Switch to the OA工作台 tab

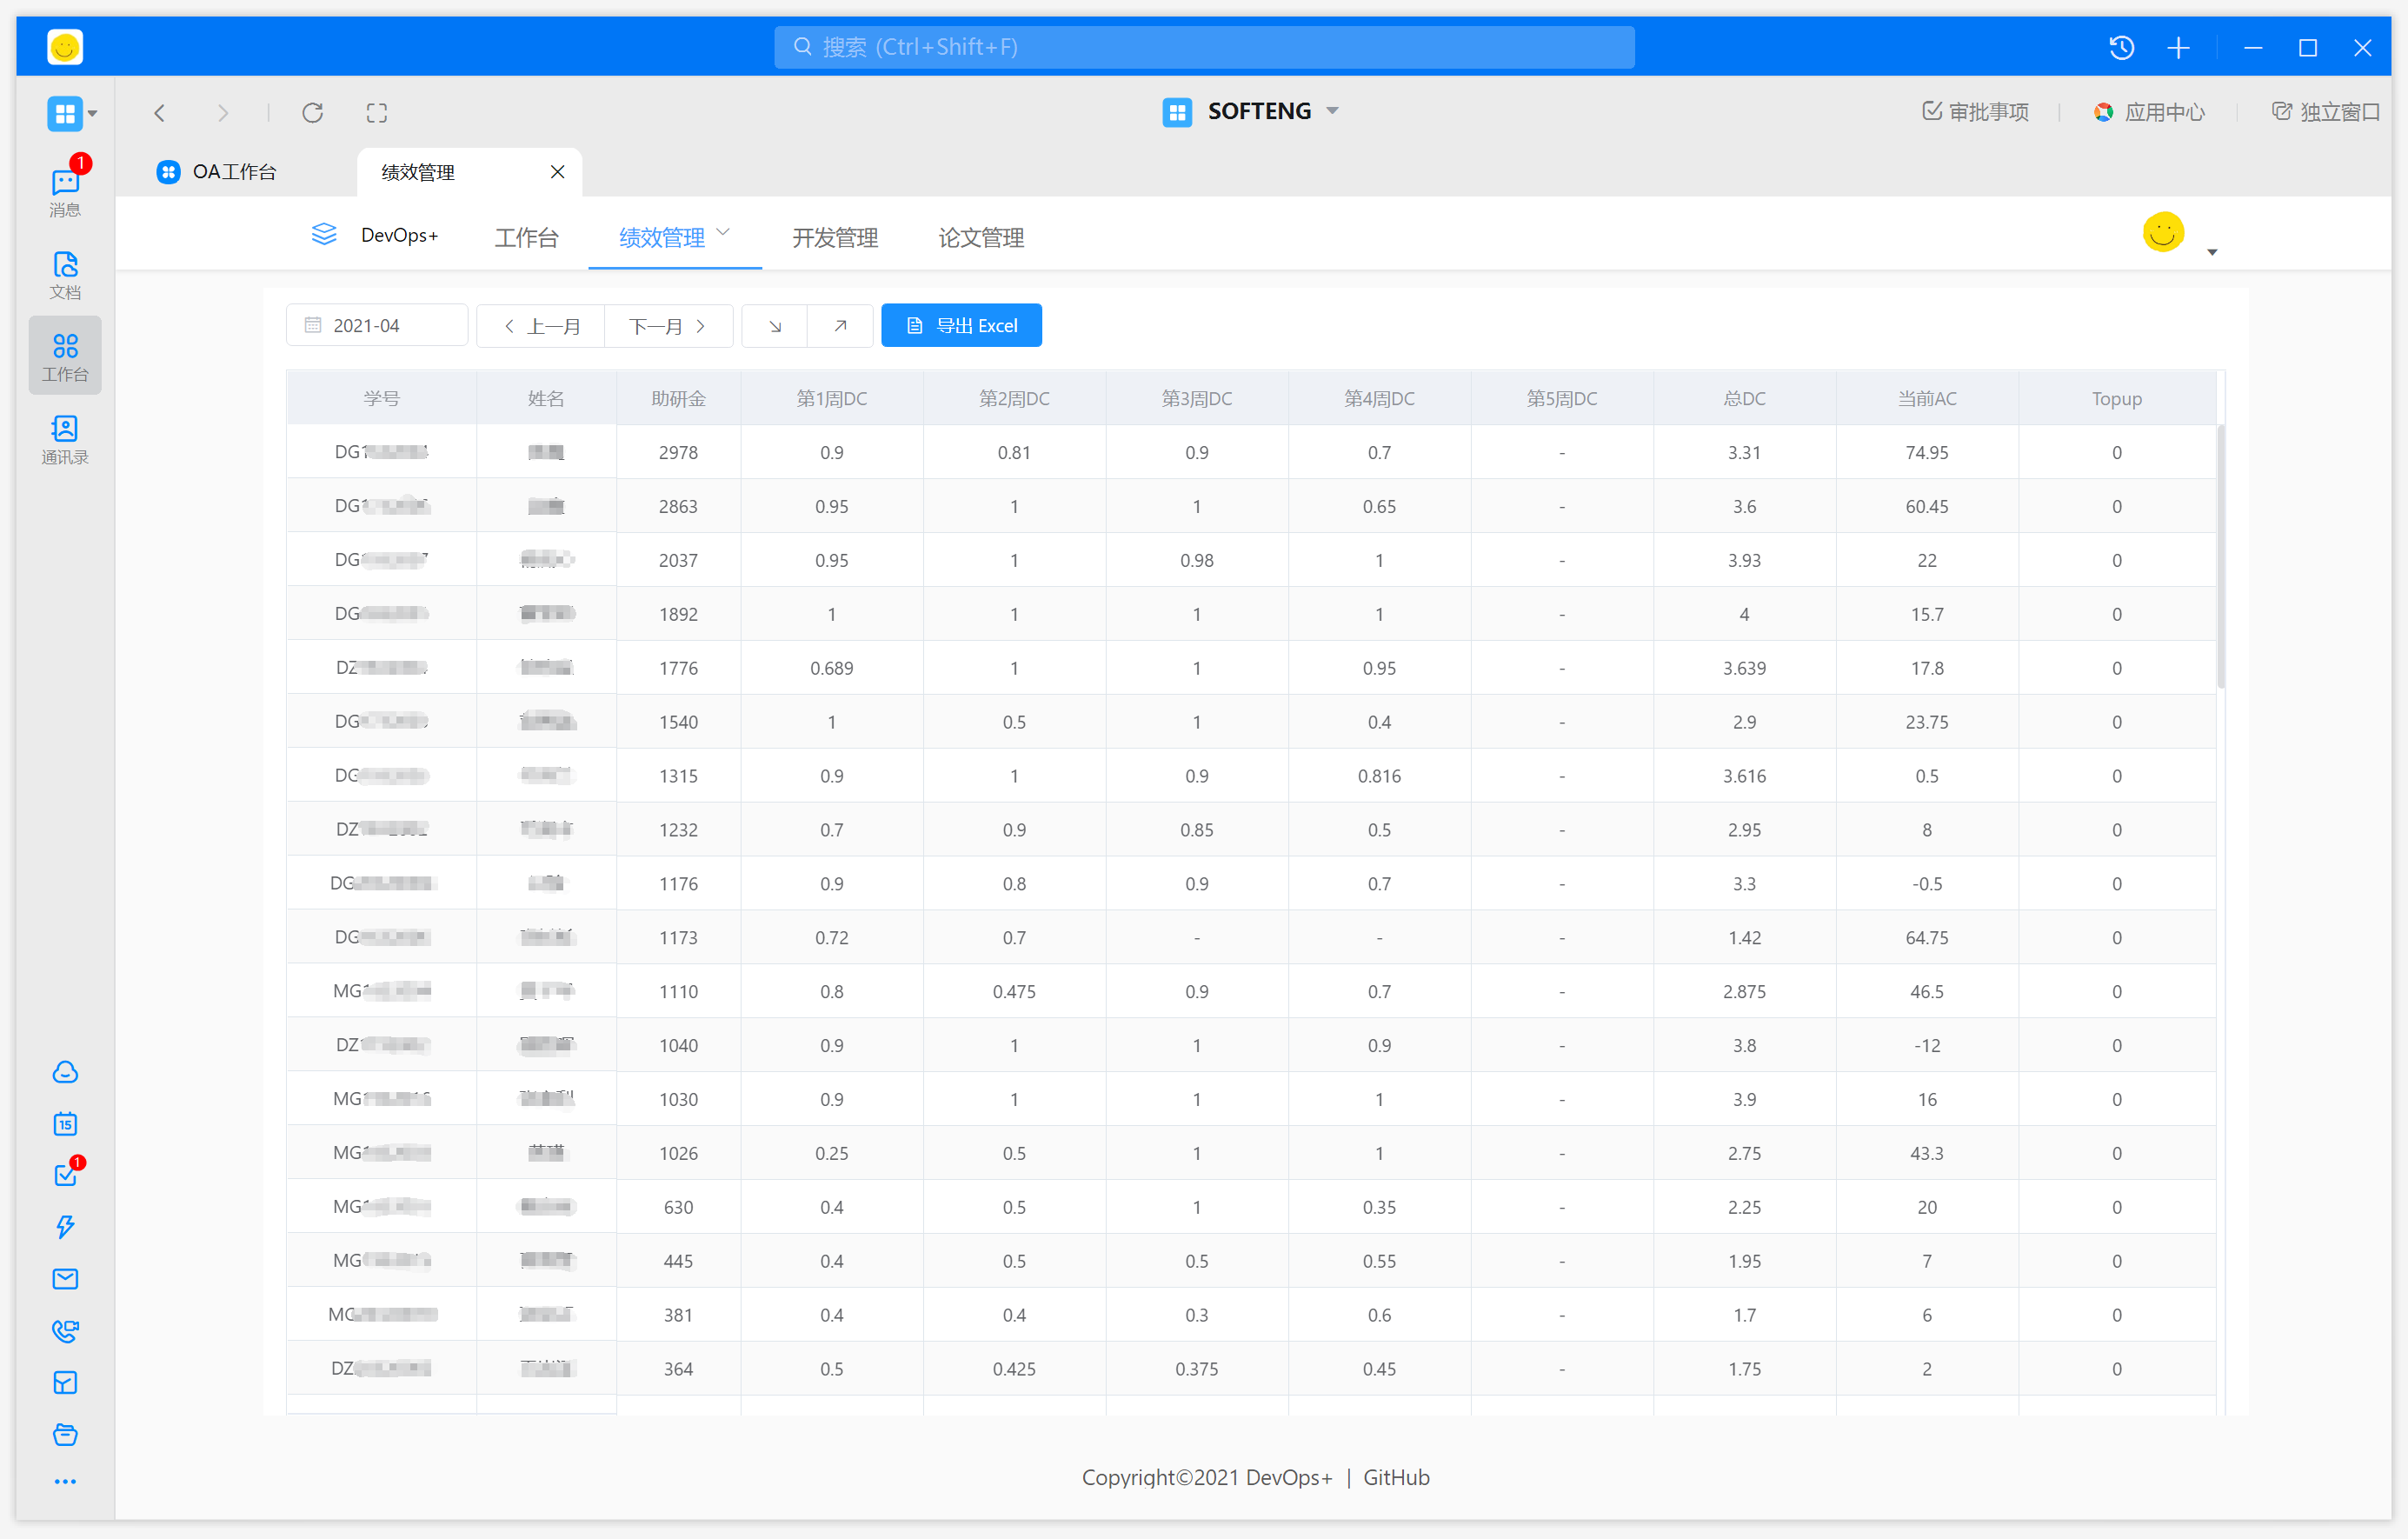tap(233, 172)
